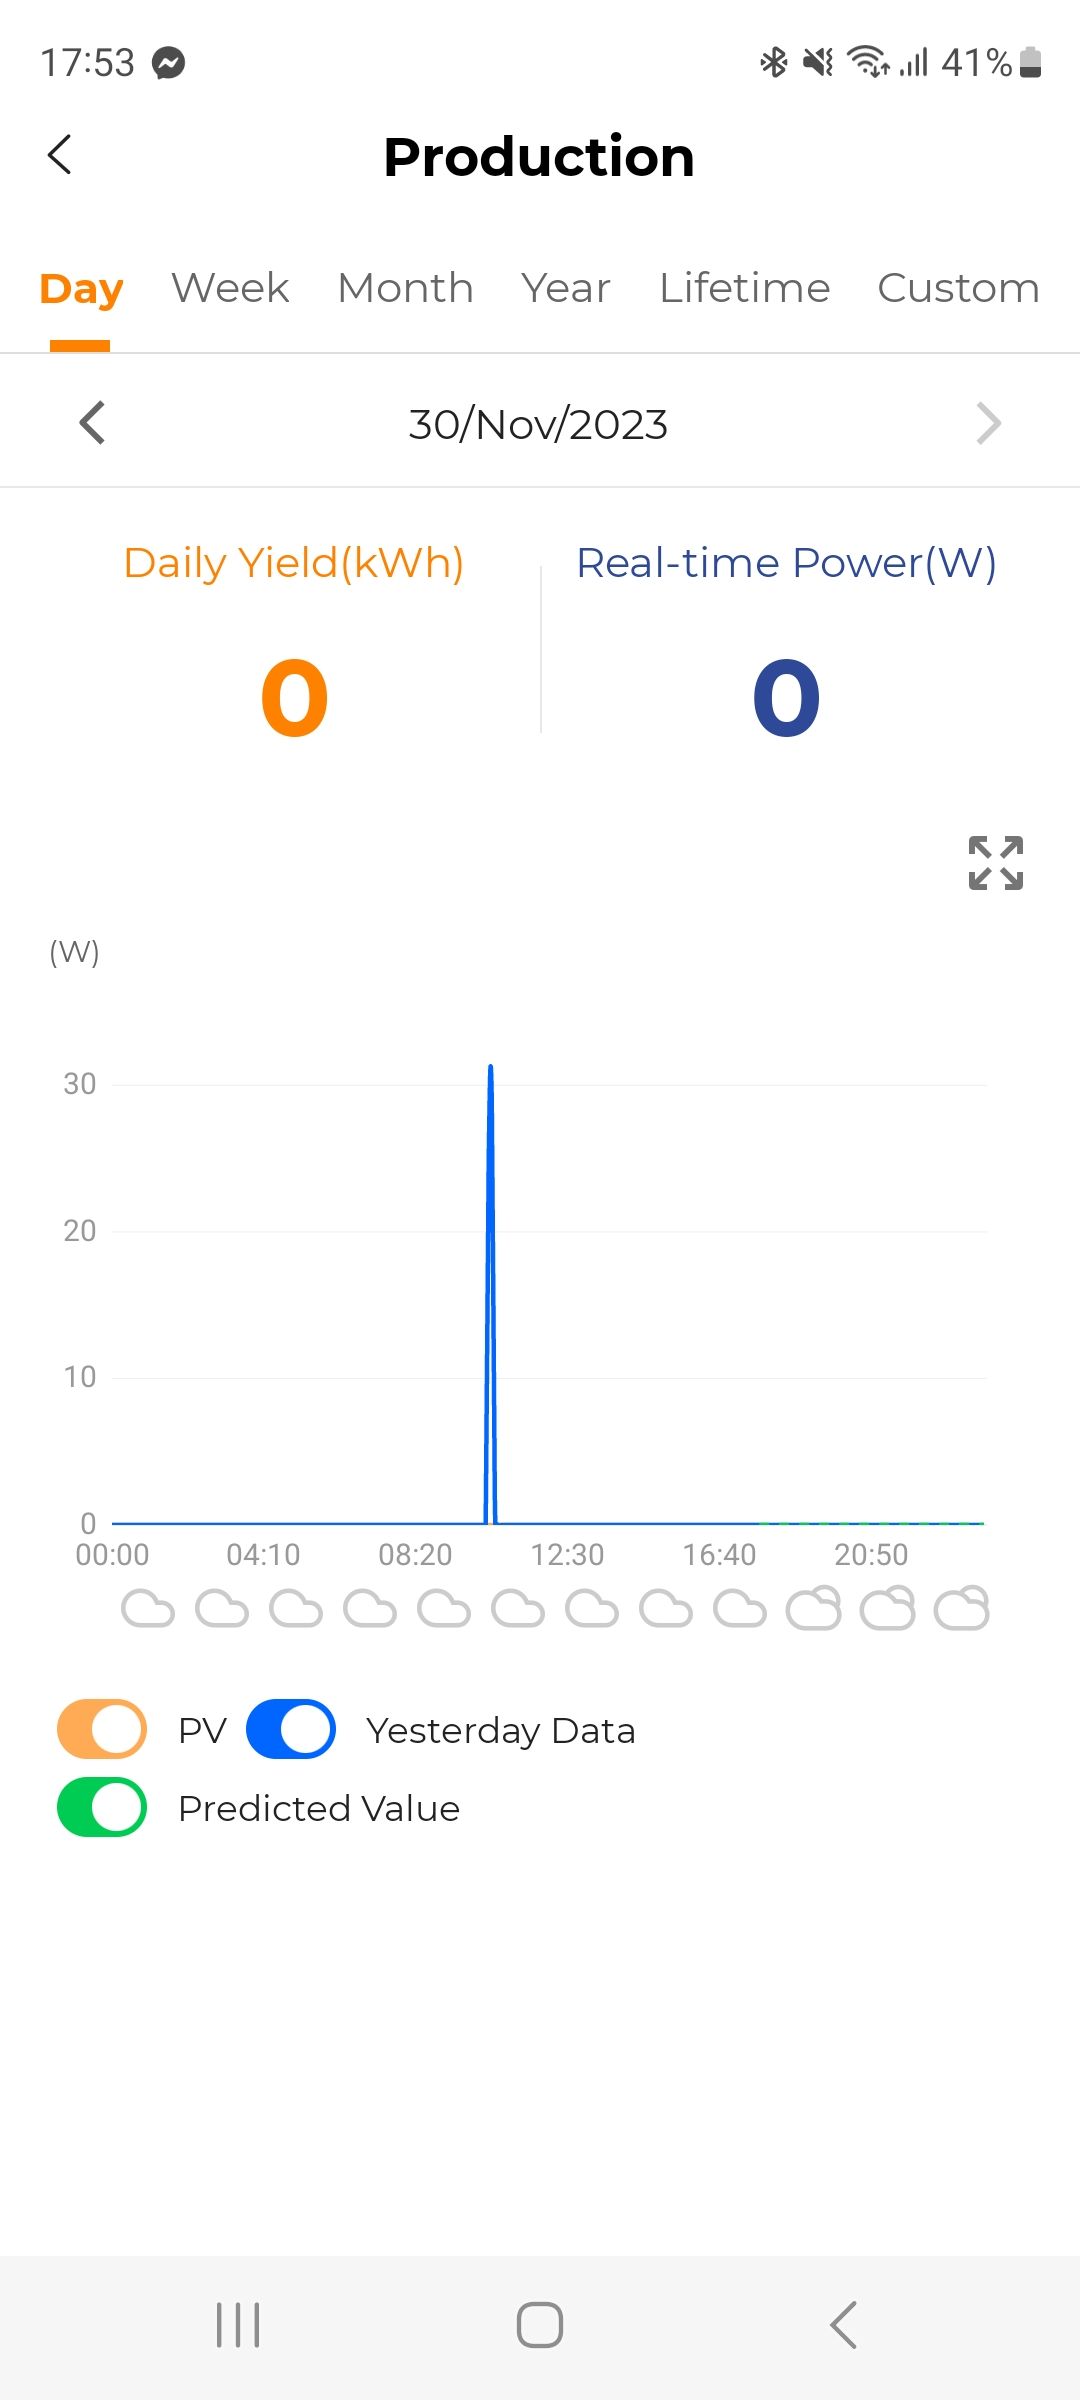Select the Lifetime tab

[x=745, y=288]
